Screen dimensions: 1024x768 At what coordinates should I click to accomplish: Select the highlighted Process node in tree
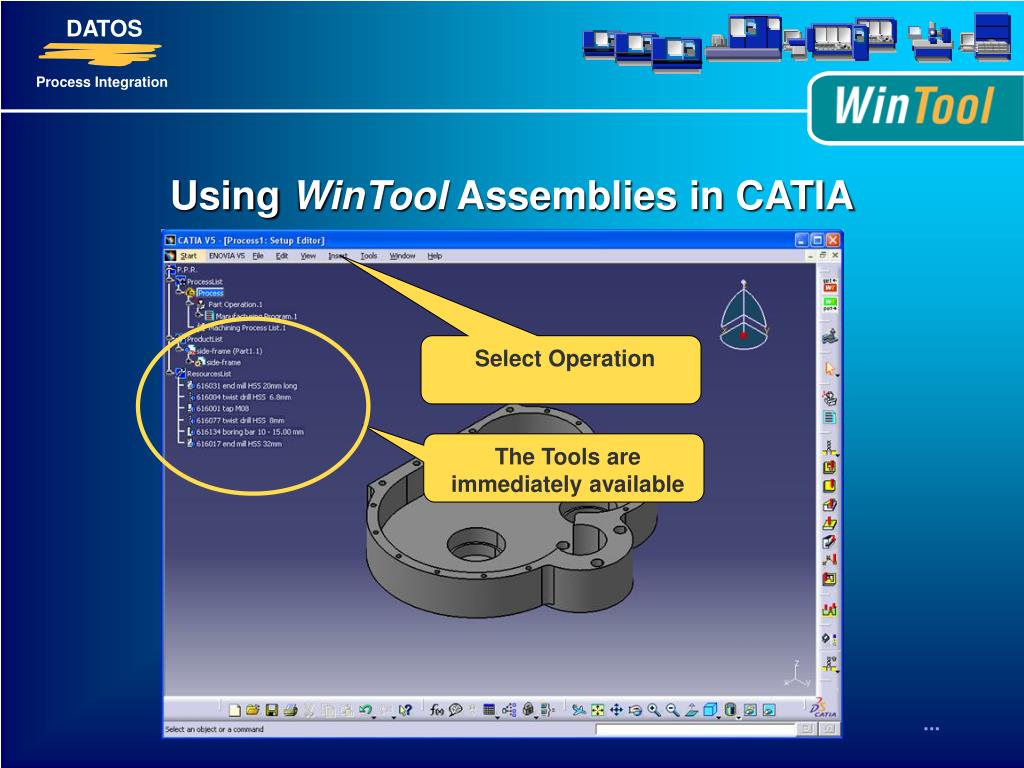click(x=210, y=293)
